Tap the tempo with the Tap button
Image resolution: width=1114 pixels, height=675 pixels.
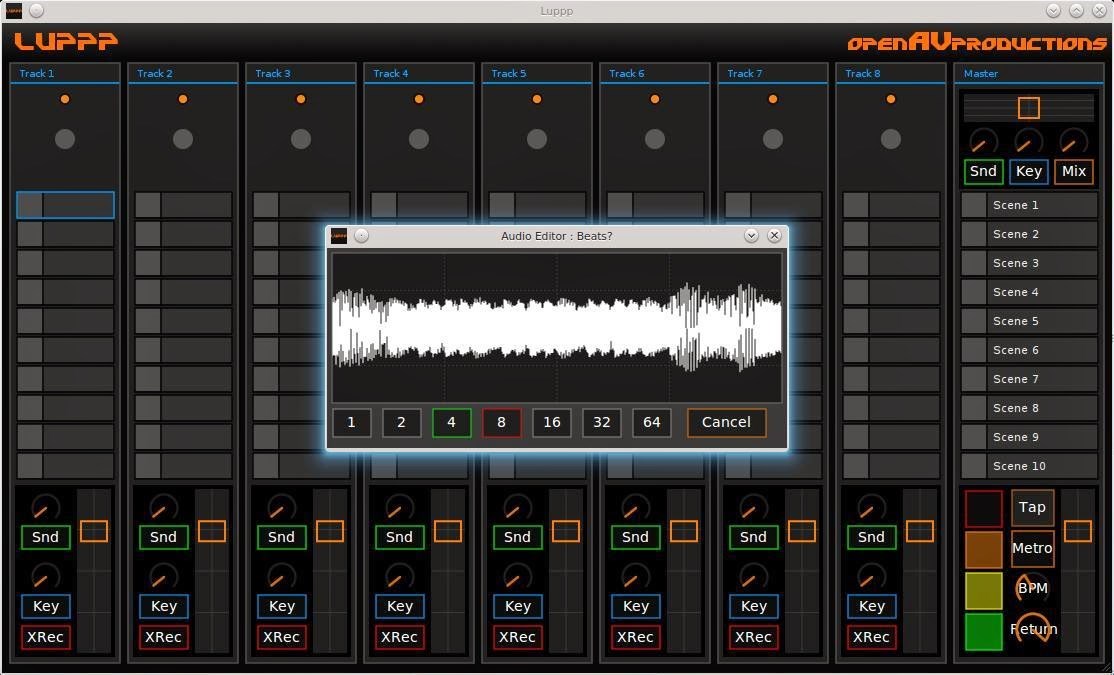[1032, 507]
